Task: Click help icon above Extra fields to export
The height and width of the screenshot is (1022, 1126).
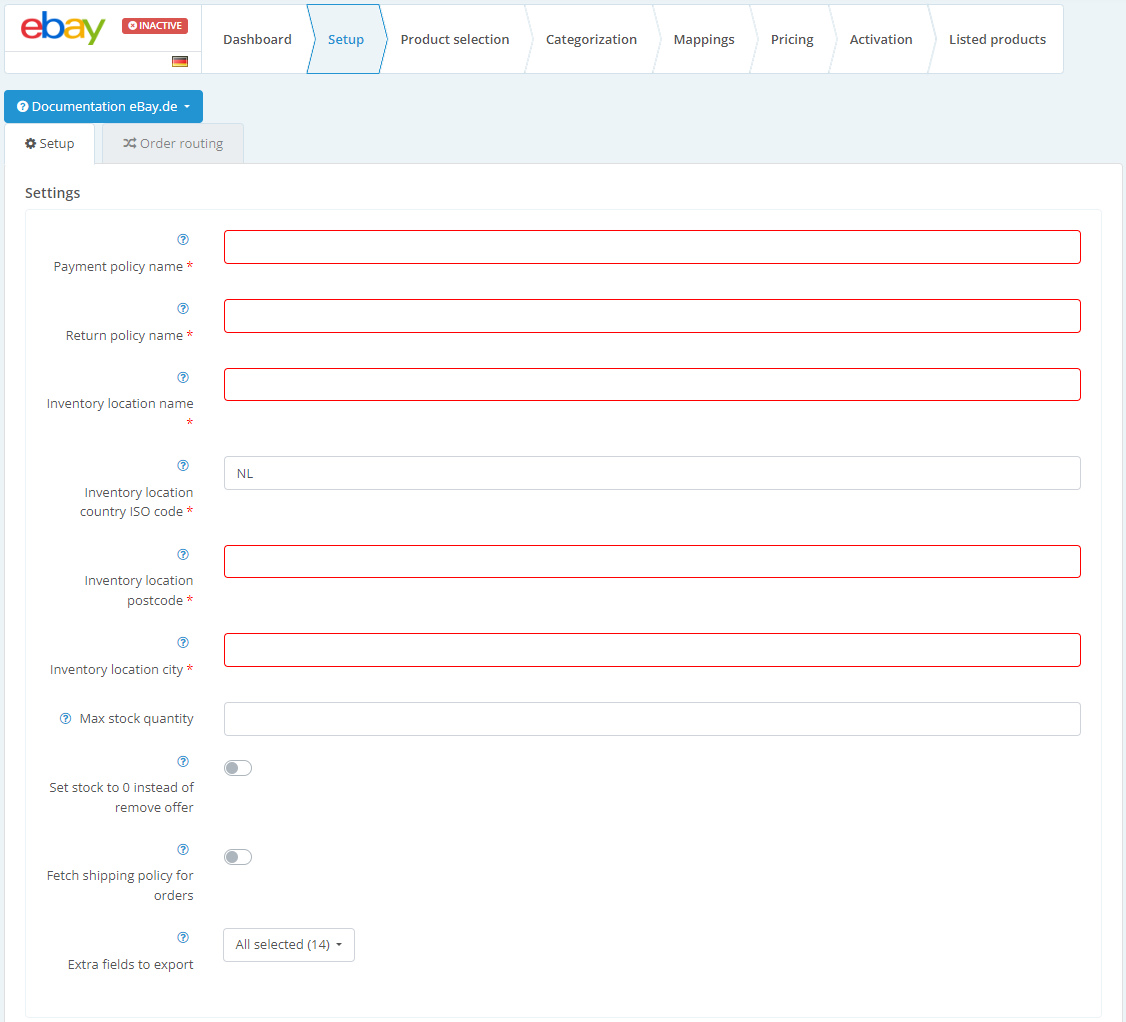Action: coord(183,938)
